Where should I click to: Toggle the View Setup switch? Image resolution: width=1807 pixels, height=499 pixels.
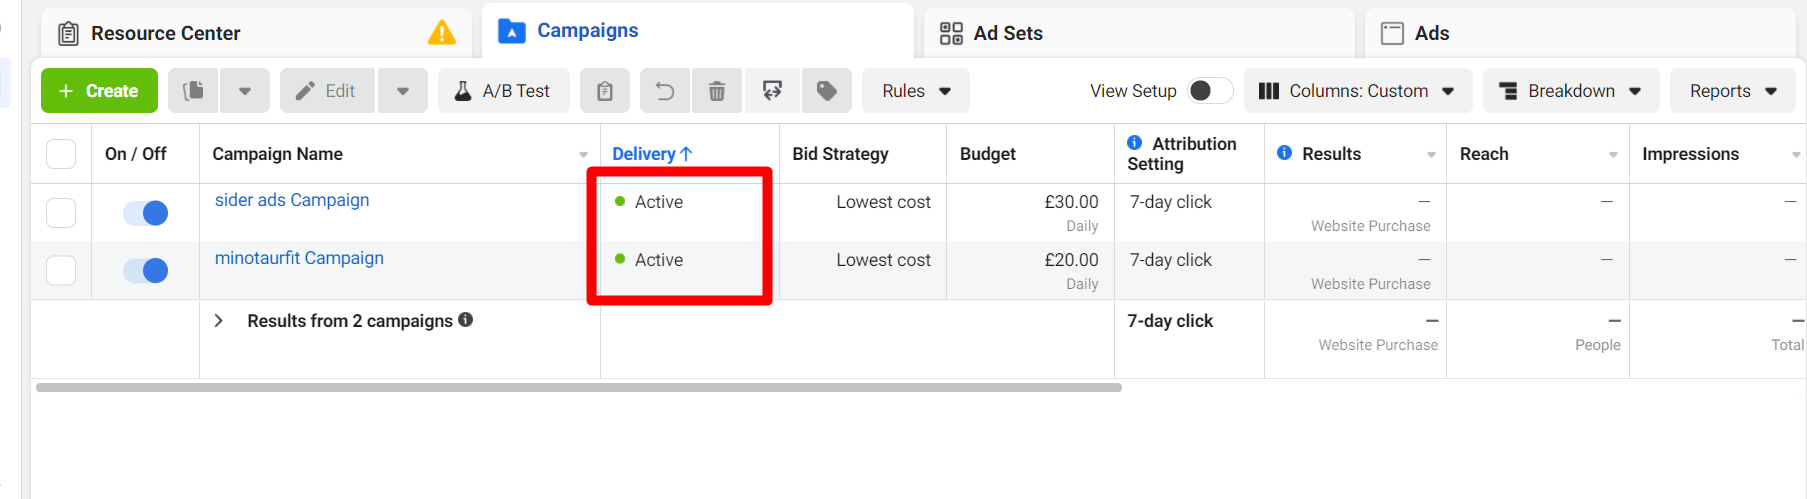click(1209, 91)
